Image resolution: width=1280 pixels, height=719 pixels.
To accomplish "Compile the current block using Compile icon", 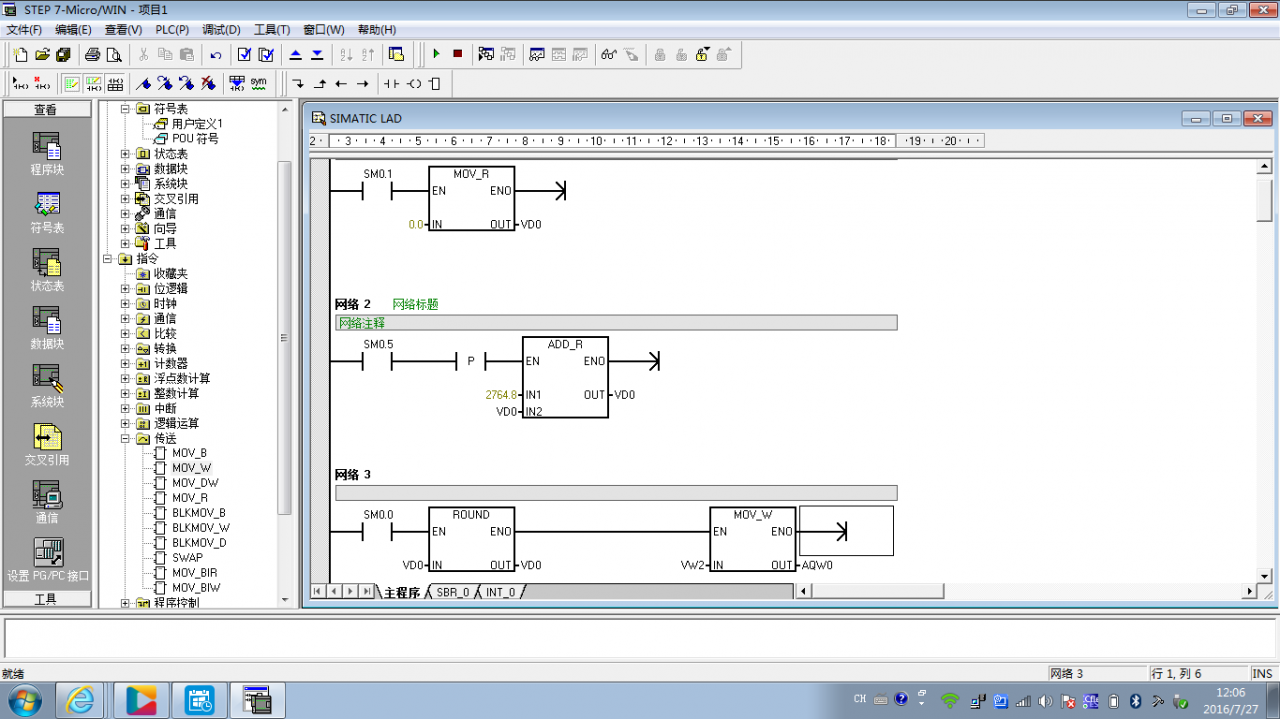I will point(244,54).
